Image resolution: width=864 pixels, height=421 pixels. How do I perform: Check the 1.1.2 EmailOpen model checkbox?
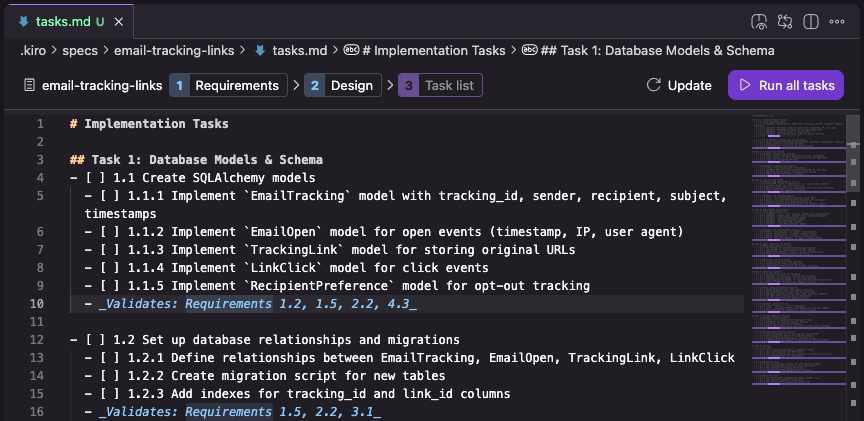110,232
